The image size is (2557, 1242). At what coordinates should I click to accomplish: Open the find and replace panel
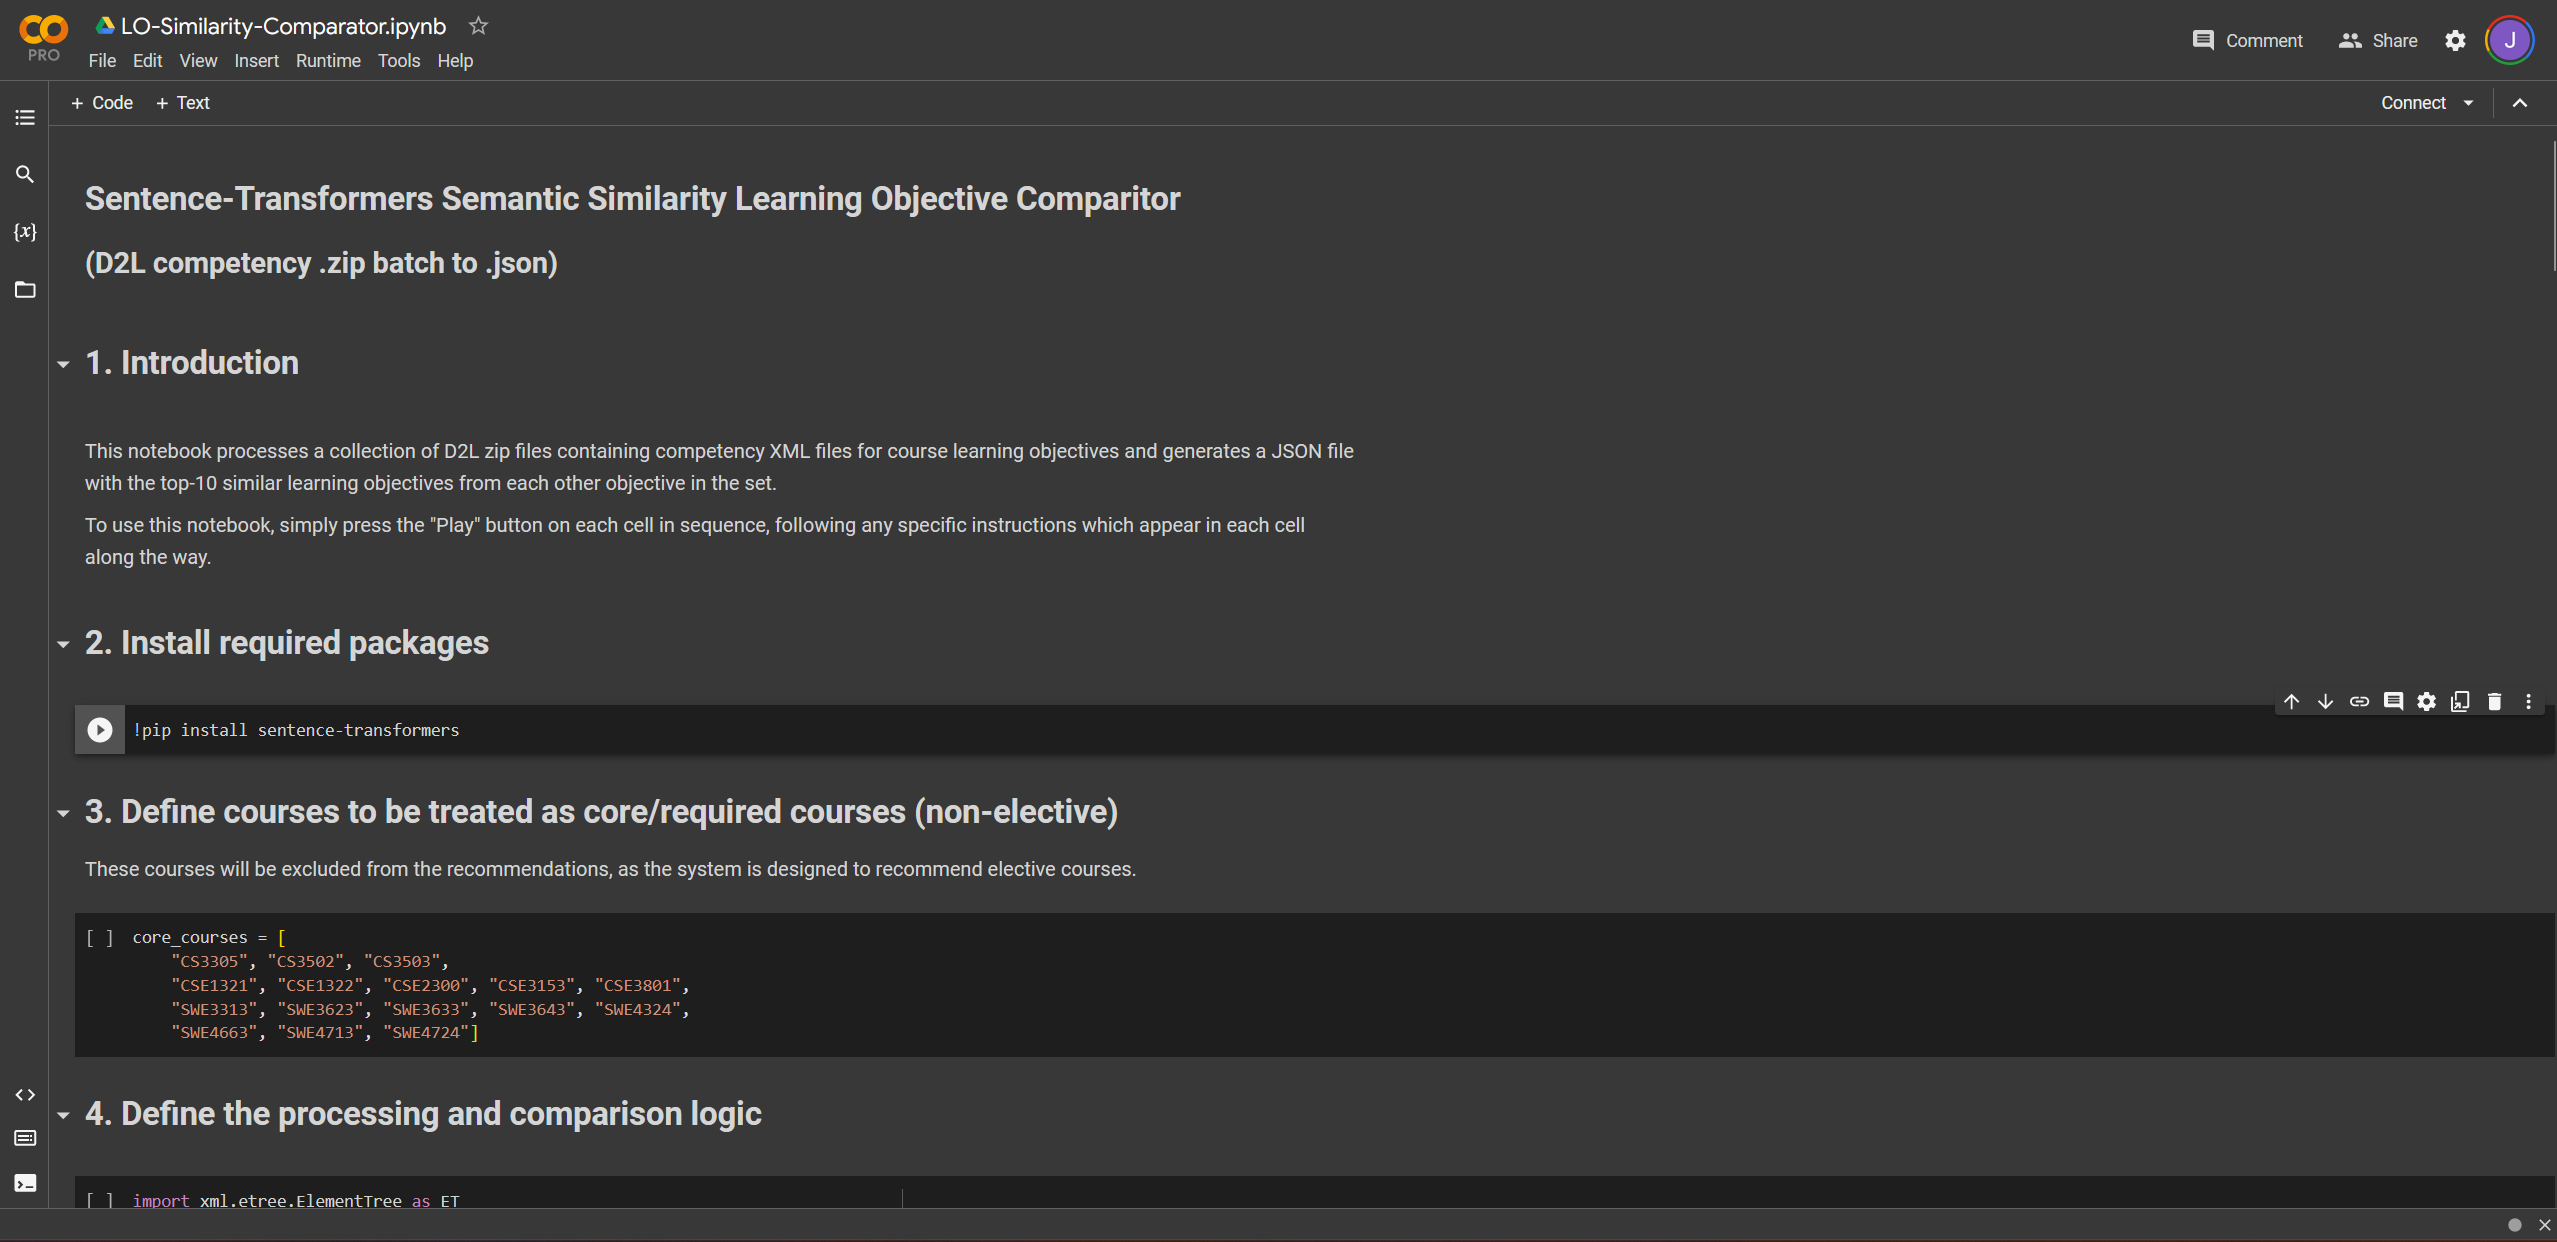pyautogui.click(x=25, y=174)
